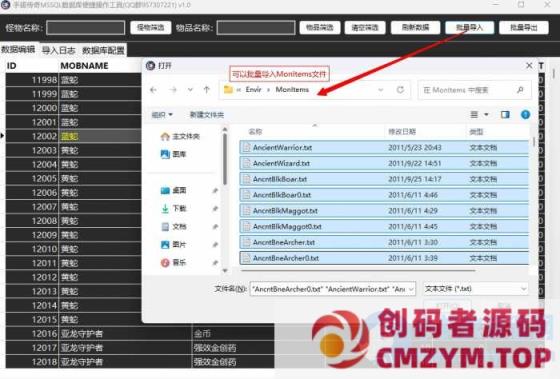Select file AncntBlkBoar.txt
The width and height of the screenshot is (560, 379).
(x=384, y=179)
